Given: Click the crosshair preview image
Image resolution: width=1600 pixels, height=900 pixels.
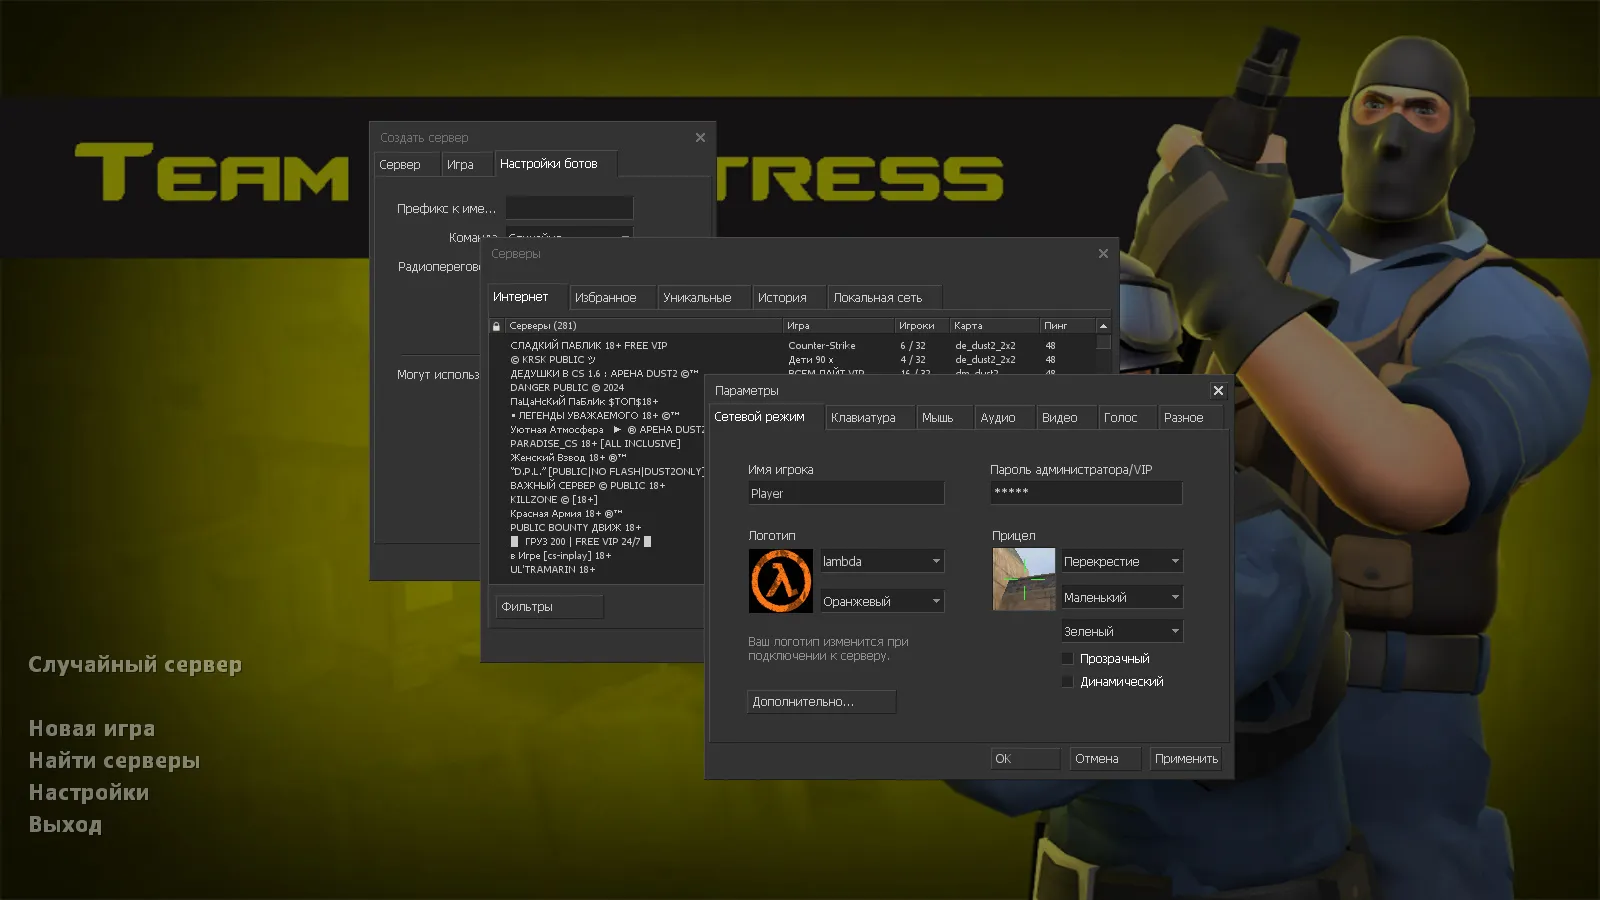Looking at the screenshot, I should click(x=1024, y=580).
